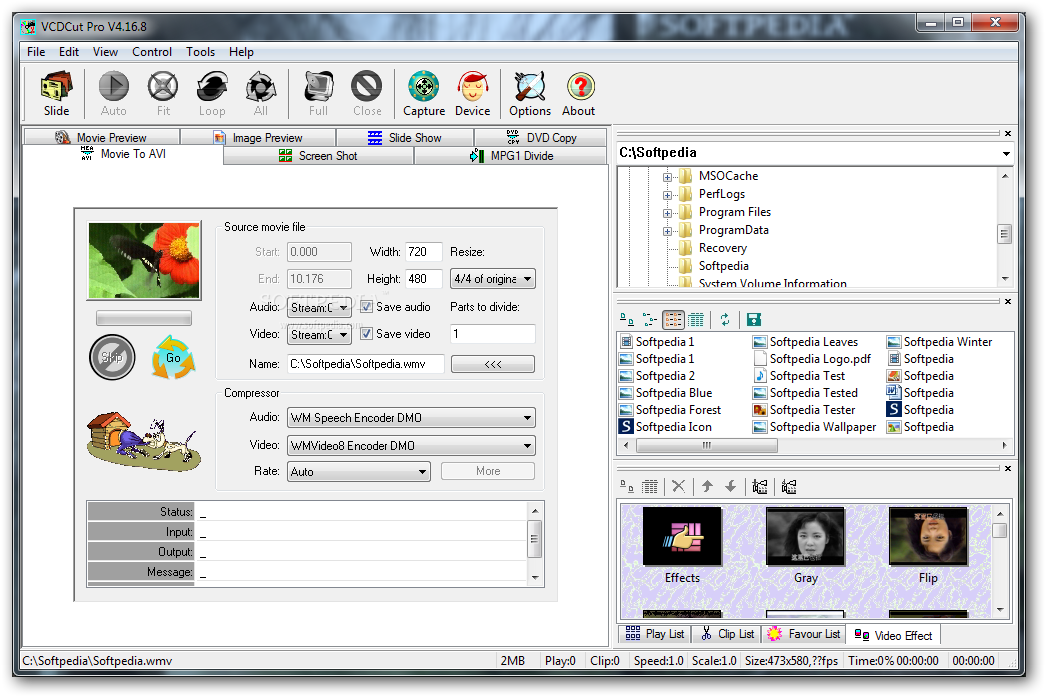Expand the ProgramData folder node
This screenshot has width=1046, height=697.
point(667,231)
